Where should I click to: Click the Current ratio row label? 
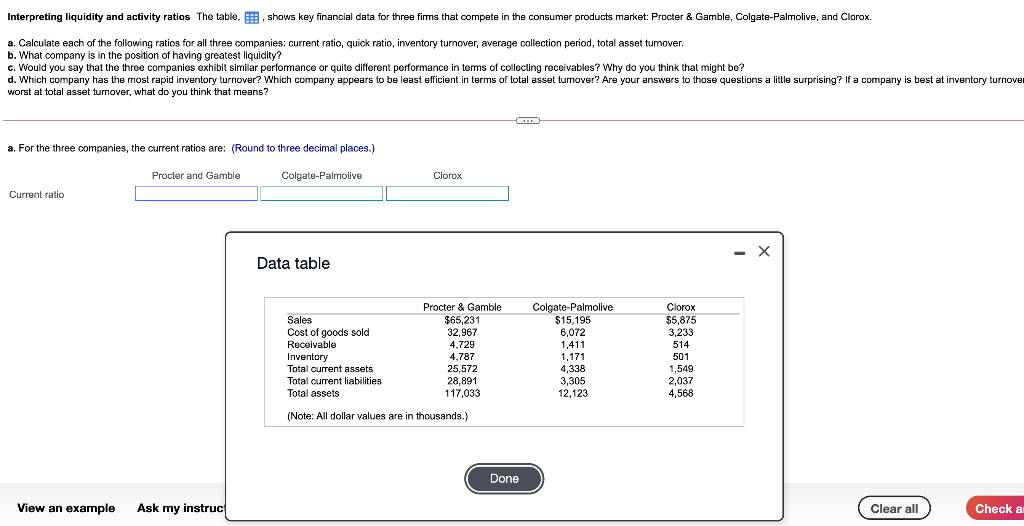(x=37, y=195)
